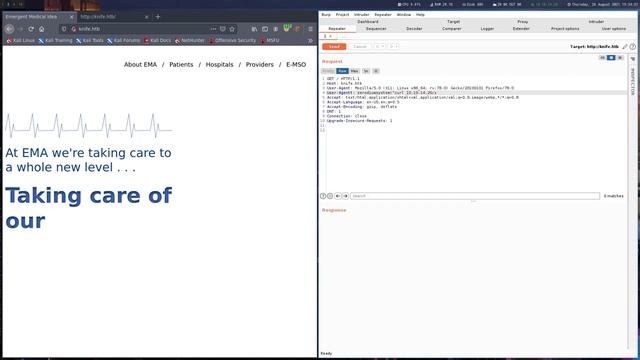Switch to Burp Target tab
Viewport: 640px width, 360px height.
[453, 22]
